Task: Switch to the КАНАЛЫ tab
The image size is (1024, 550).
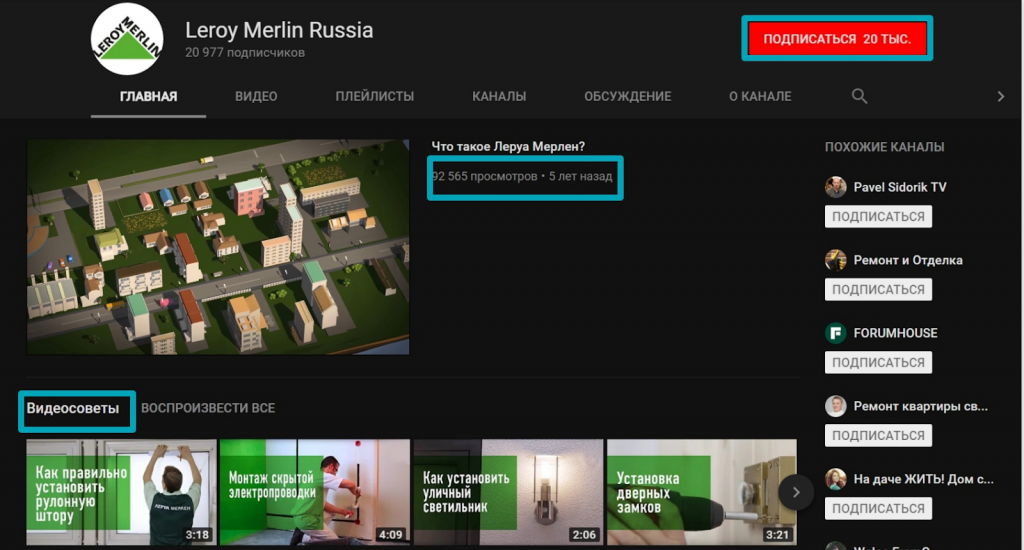Action: pos(499,97)
